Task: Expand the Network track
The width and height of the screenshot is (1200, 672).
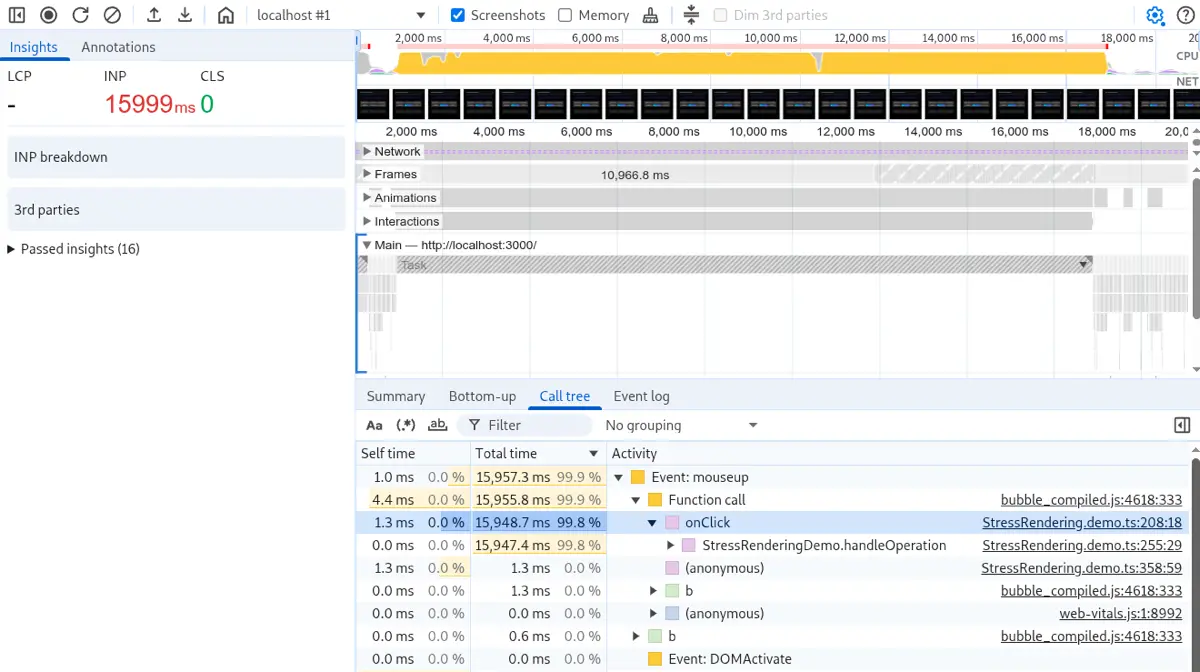Action: [x=367, y=152]
